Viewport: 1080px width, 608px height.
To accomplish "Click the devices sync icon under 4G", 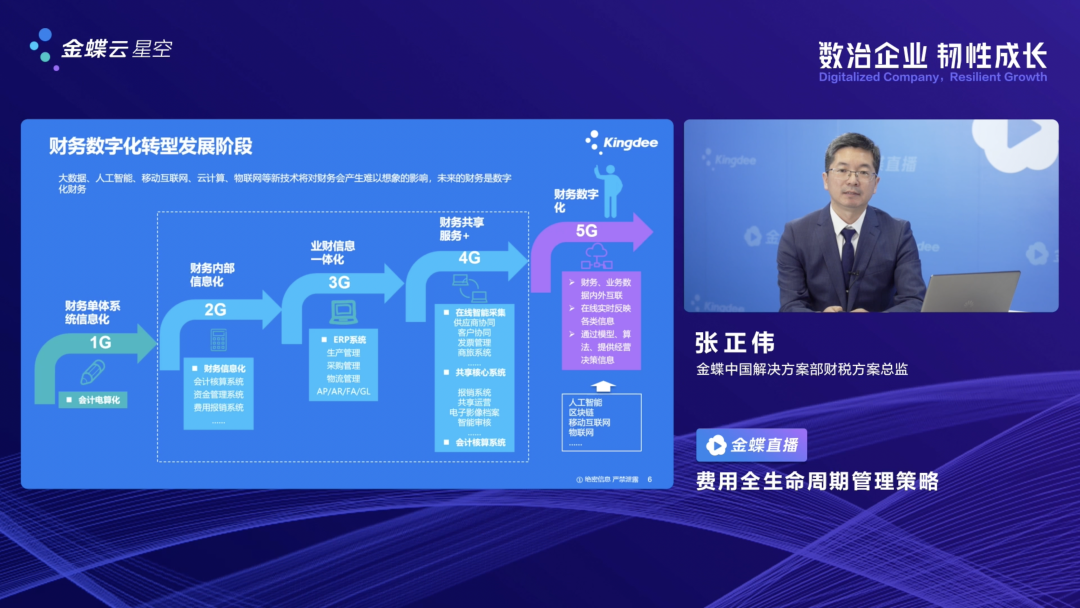I will (467, 289).
